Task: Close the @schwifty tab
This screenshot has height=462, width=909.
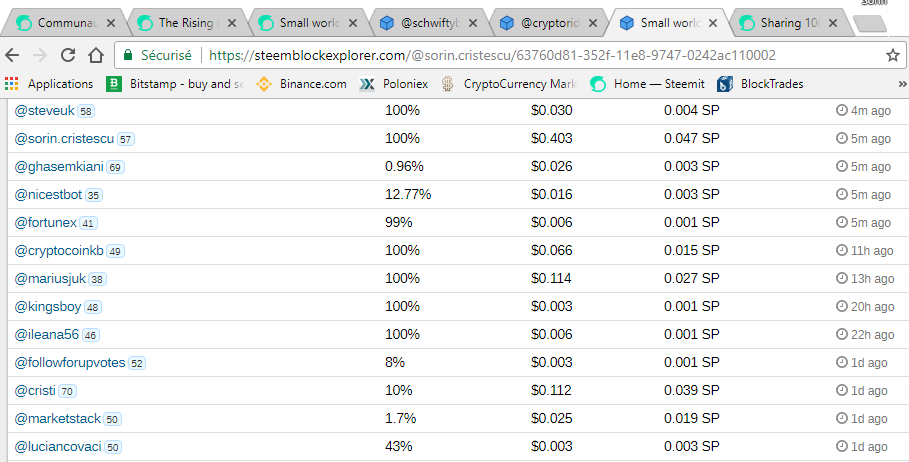Action: pyautogui.click(x=472, y=23)
